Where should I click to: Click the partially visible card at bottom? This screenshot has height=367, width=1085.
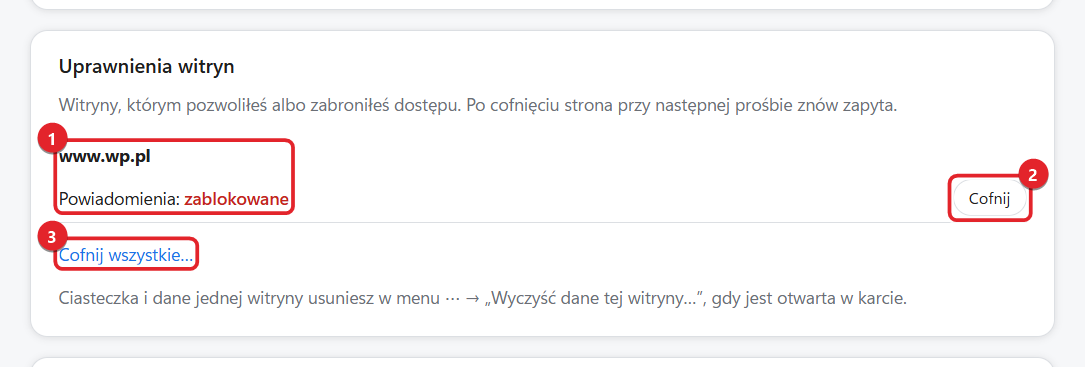pyautogui.click(x=542, y=362)
